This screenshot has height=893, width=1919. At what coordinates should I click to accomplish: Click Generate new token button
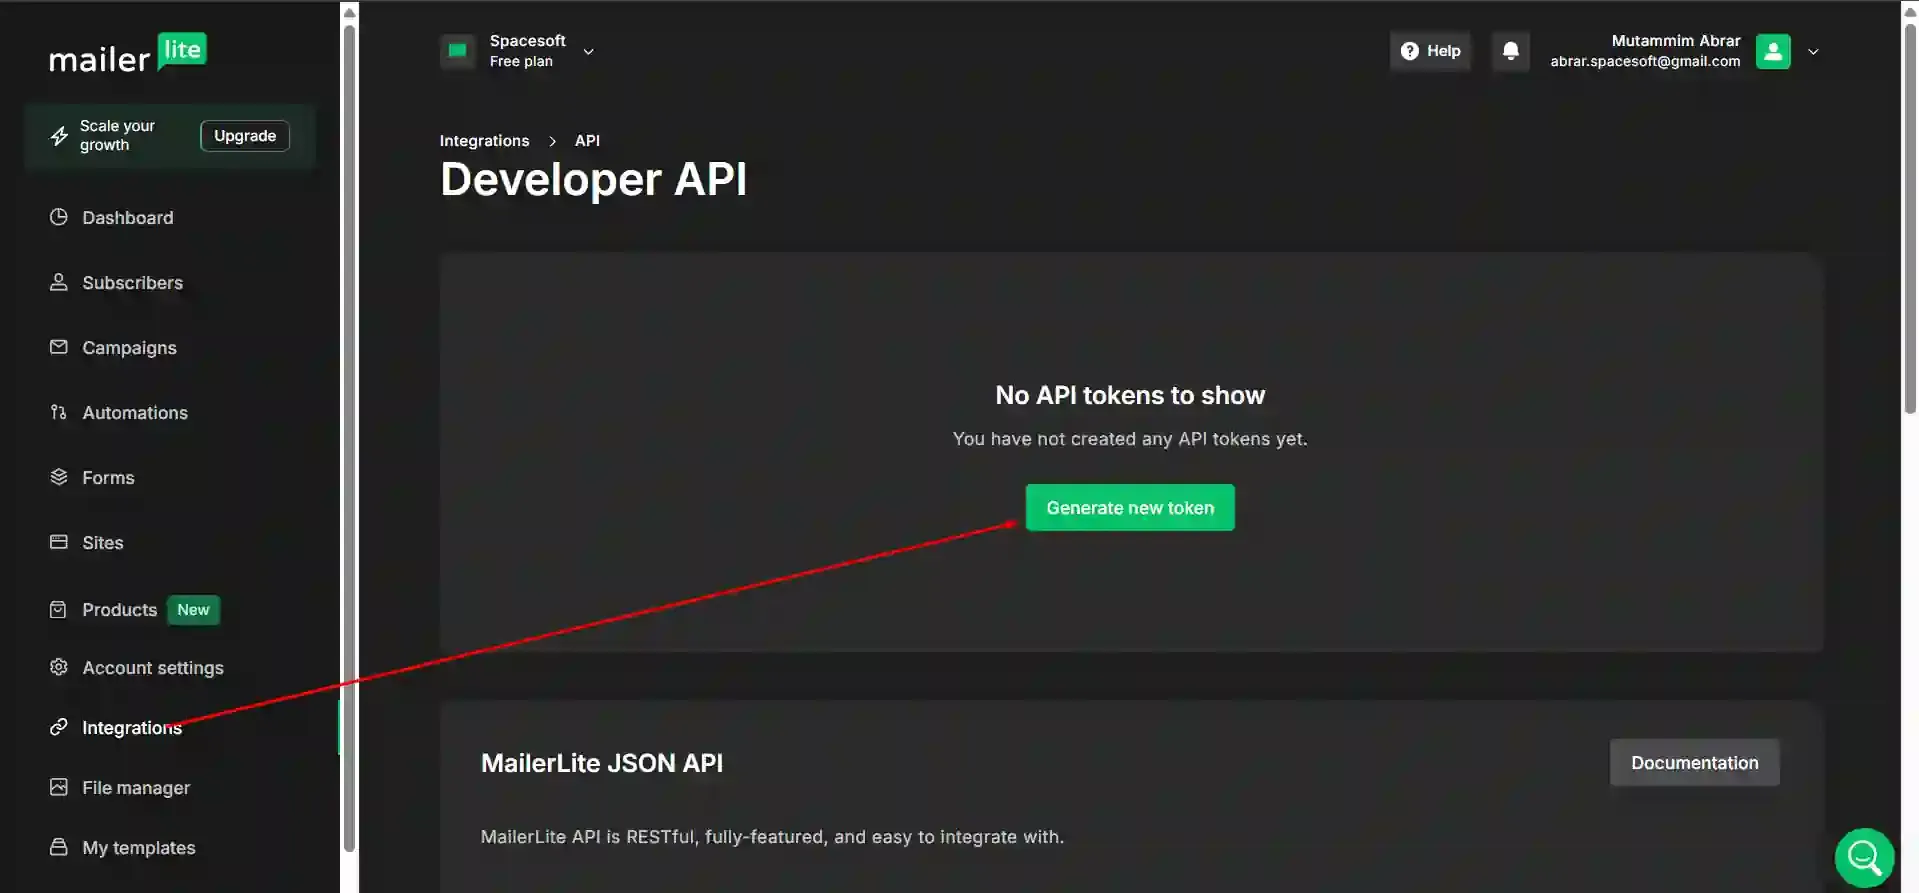click(1130, 507)
